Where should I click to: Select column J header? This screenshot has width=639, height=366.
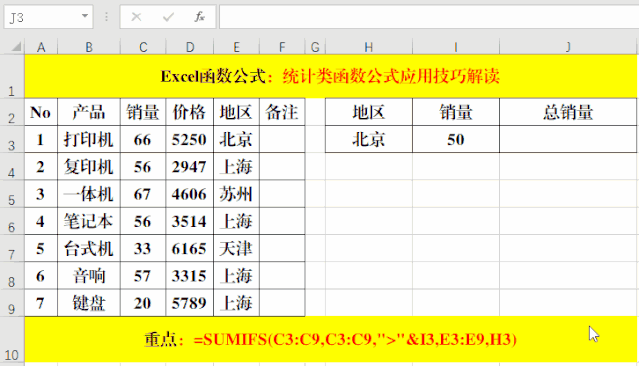[x=568, y=47]
